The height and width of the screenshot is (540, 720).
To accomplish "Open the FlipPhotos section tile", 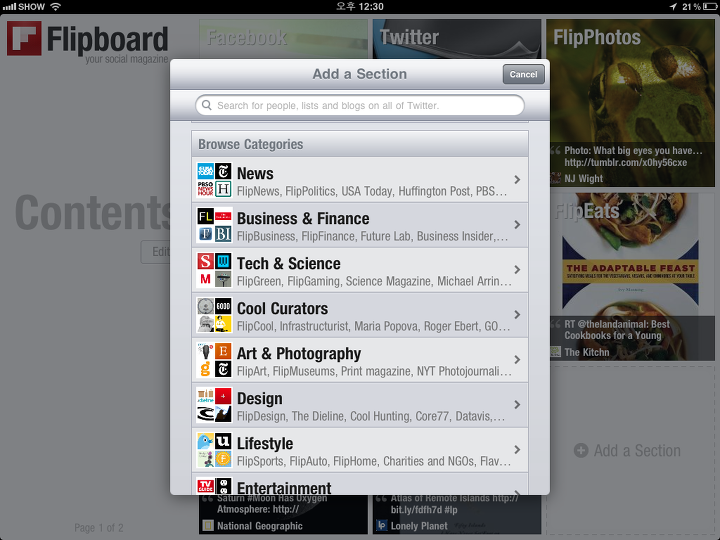I will (630, 103).
